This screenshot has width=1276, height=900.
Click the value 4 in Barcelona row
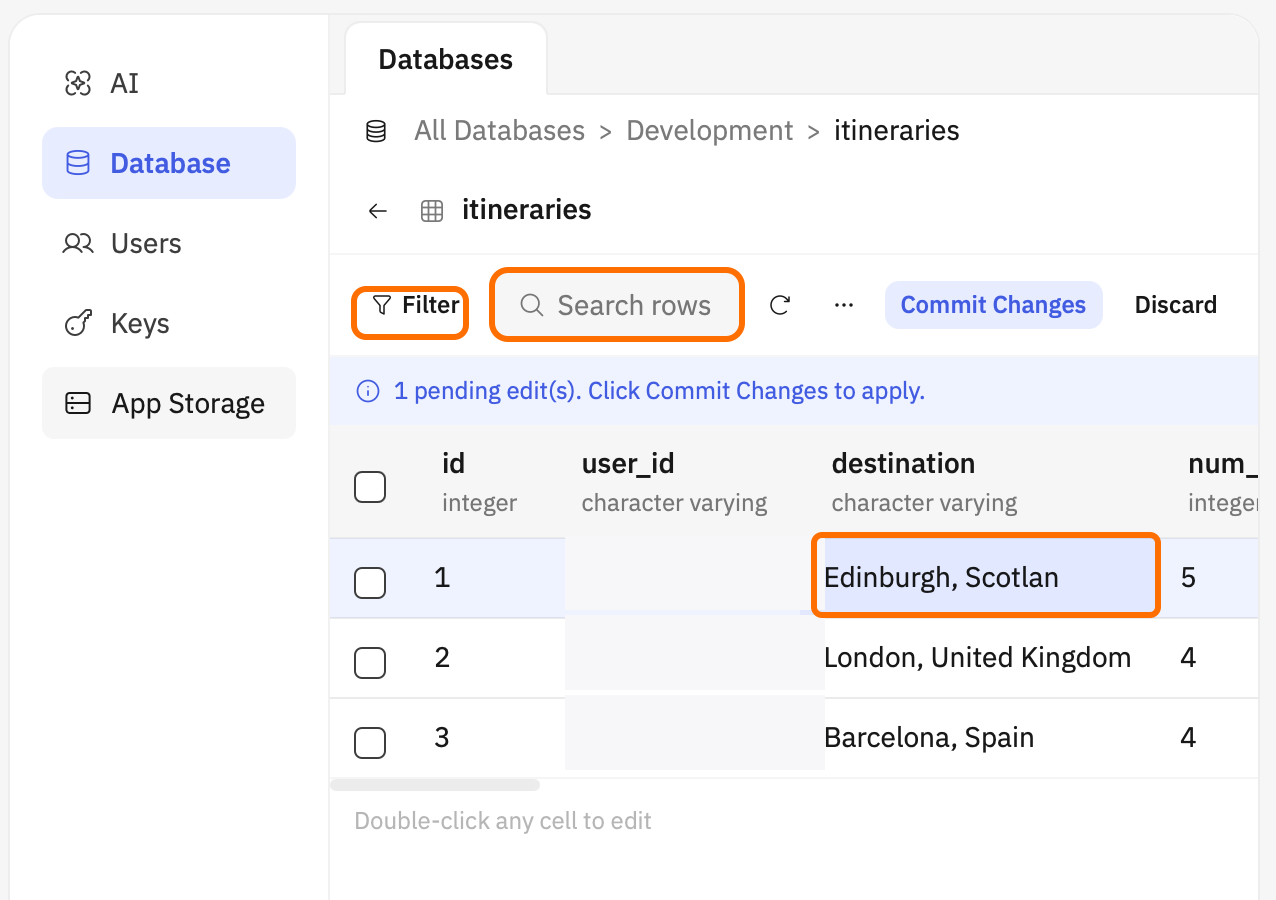pos(1188,738)
